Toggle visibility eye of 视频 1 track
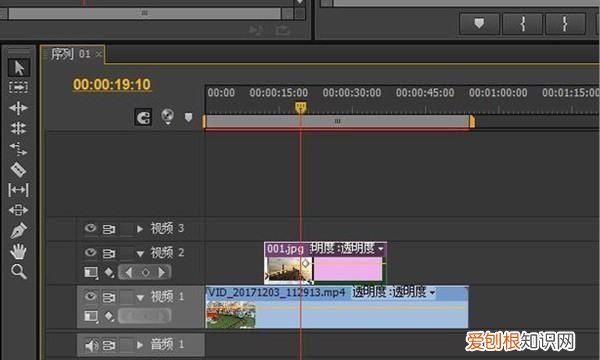600x360 pixels. 90,296
